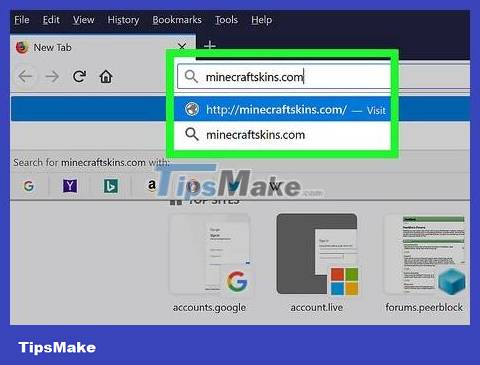The image size is (480, 365).
Task: Search with Bing engine icon
Action: [x=111, y=186]
